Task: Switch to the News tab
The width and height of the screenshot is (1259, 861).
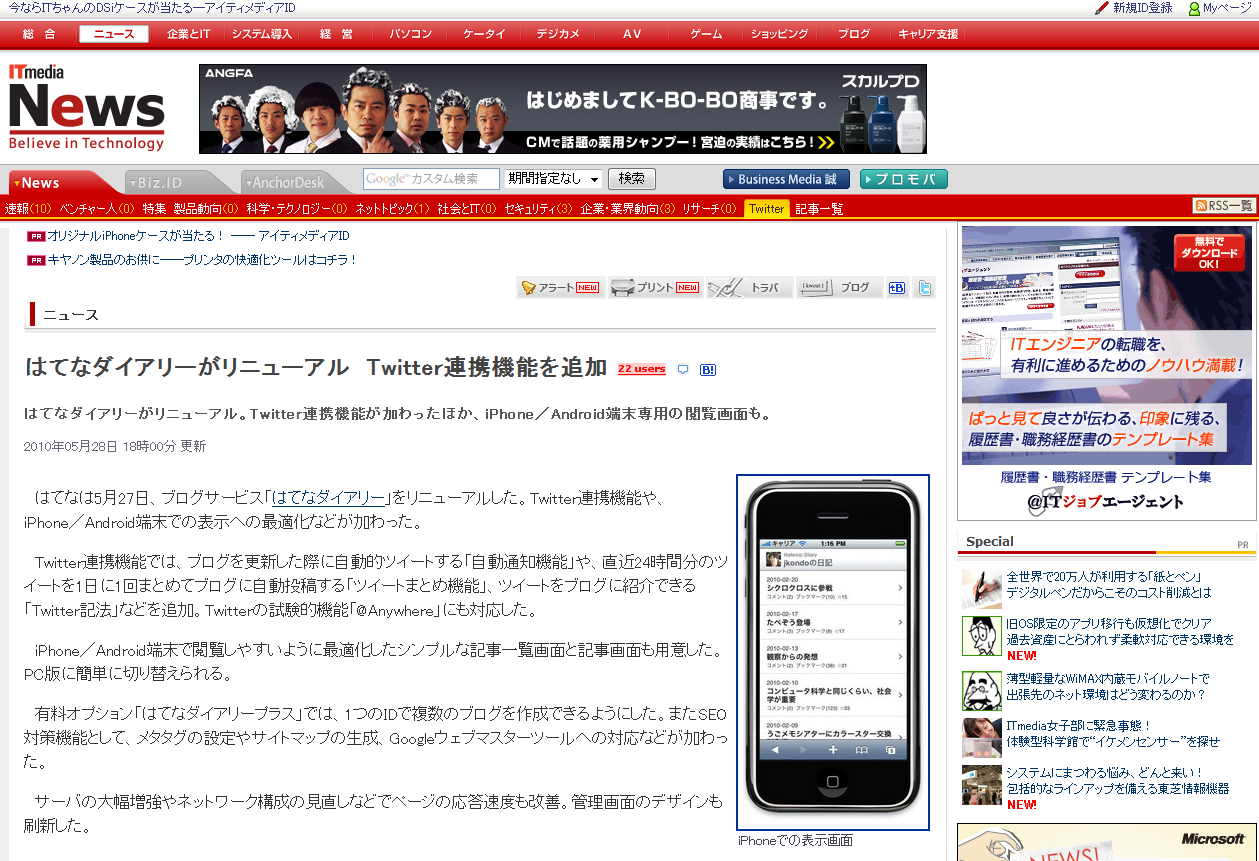Action: coord(60,182)
